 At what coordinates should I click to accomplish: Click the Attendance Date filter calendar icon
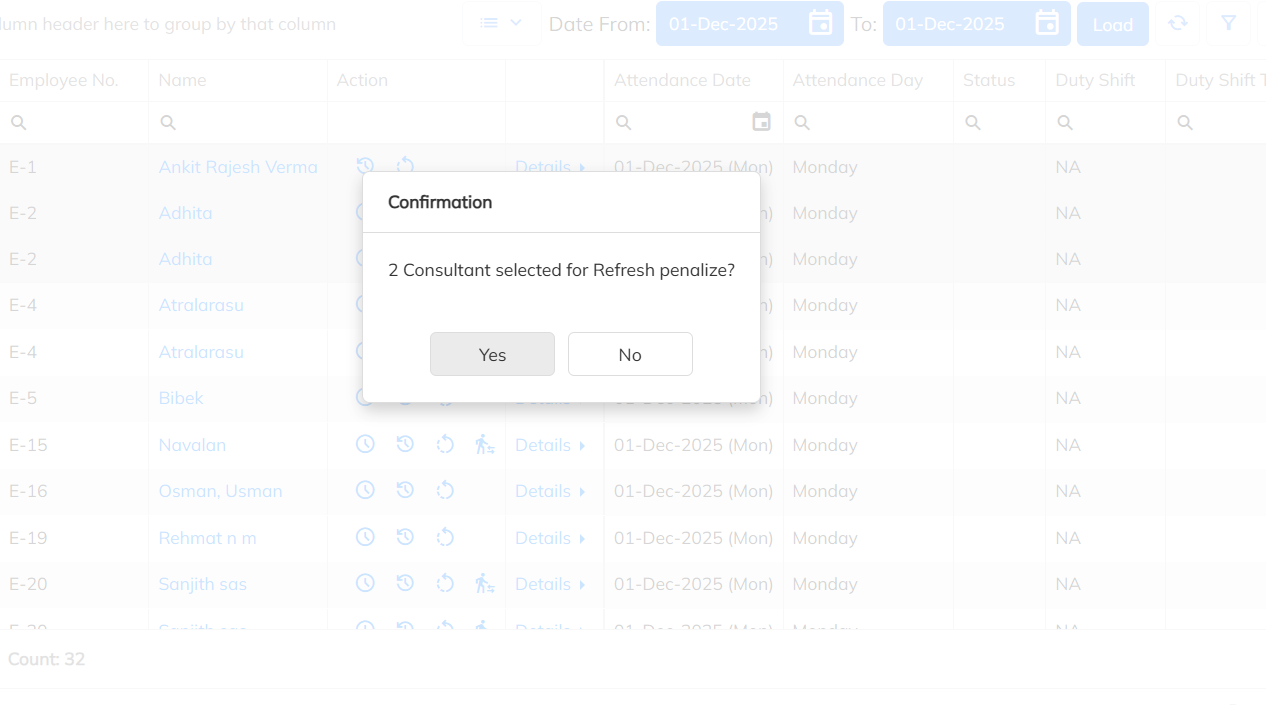[x=762, y=122]
